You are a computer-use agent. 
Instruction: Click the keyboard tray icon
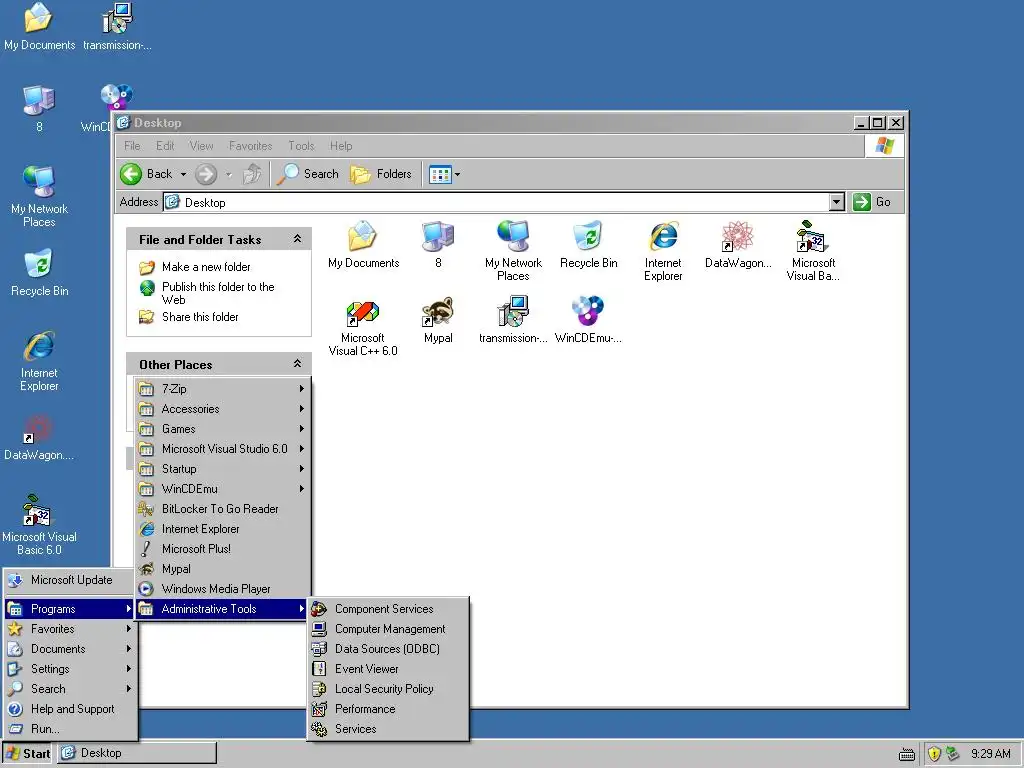(x=906, y=754)
